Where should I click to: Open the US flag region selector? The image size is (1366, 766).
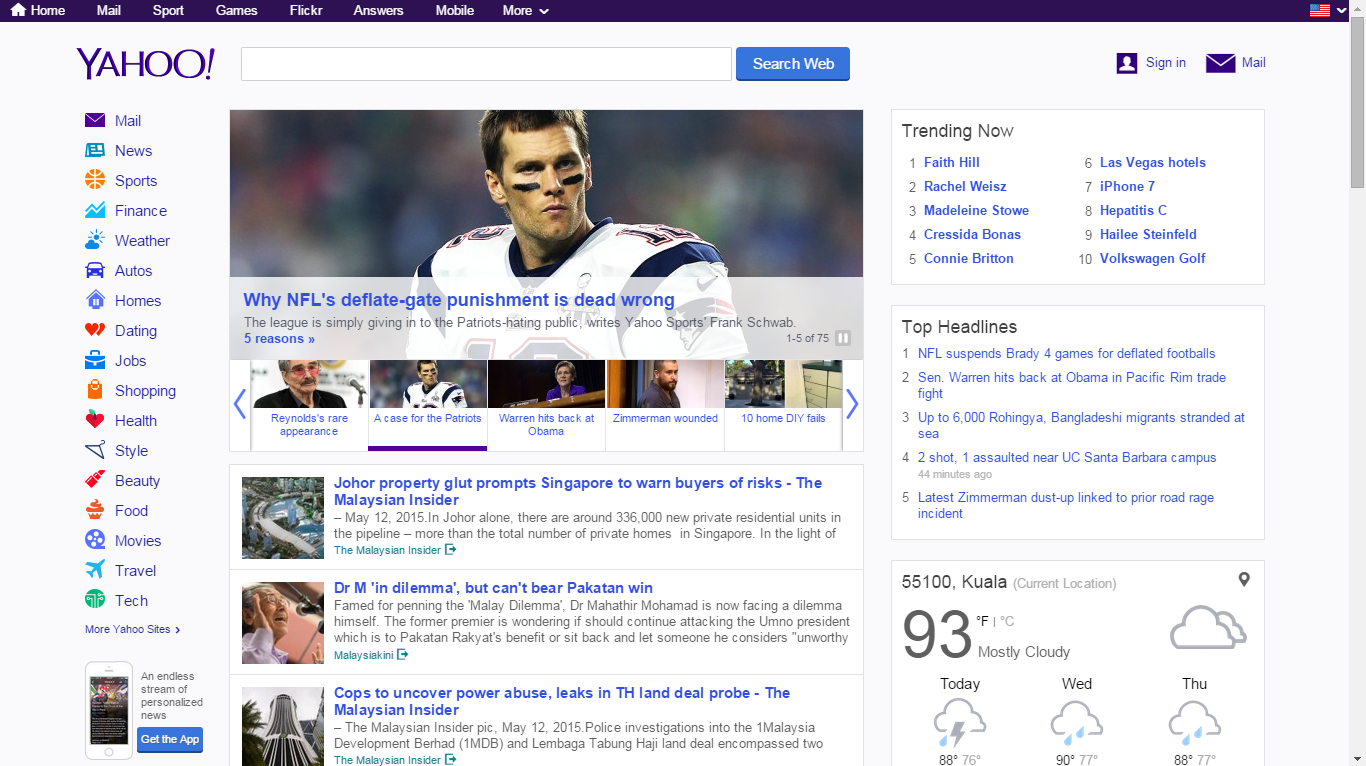1329,10
